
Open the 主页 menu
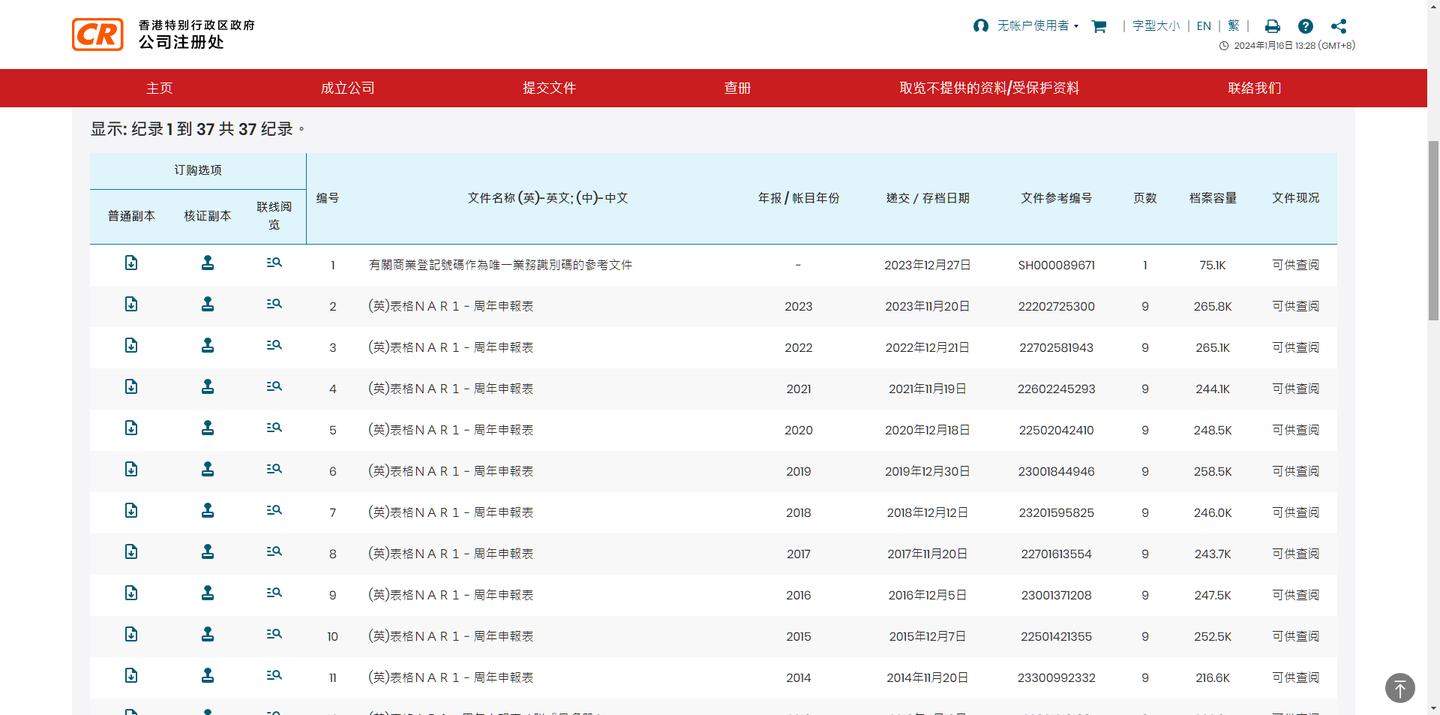click(x=159, y=88)
